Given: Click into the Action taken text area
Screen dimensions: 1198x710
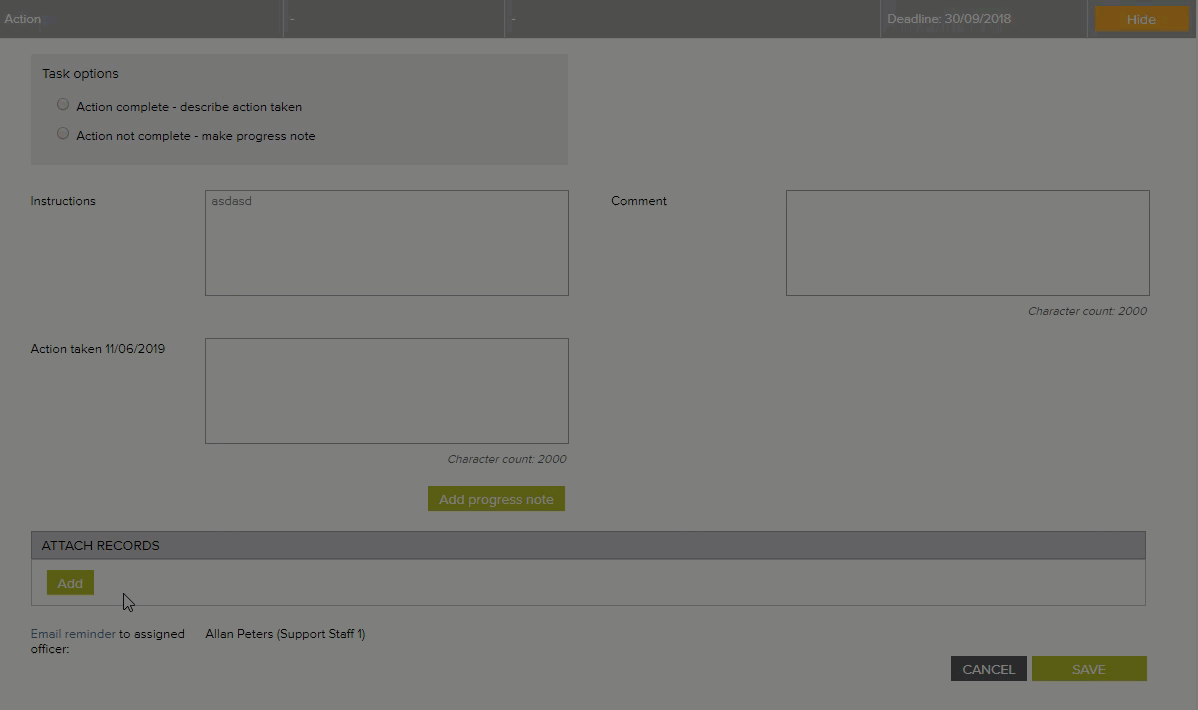Looking at the screenshot, I should click(386, 391).
